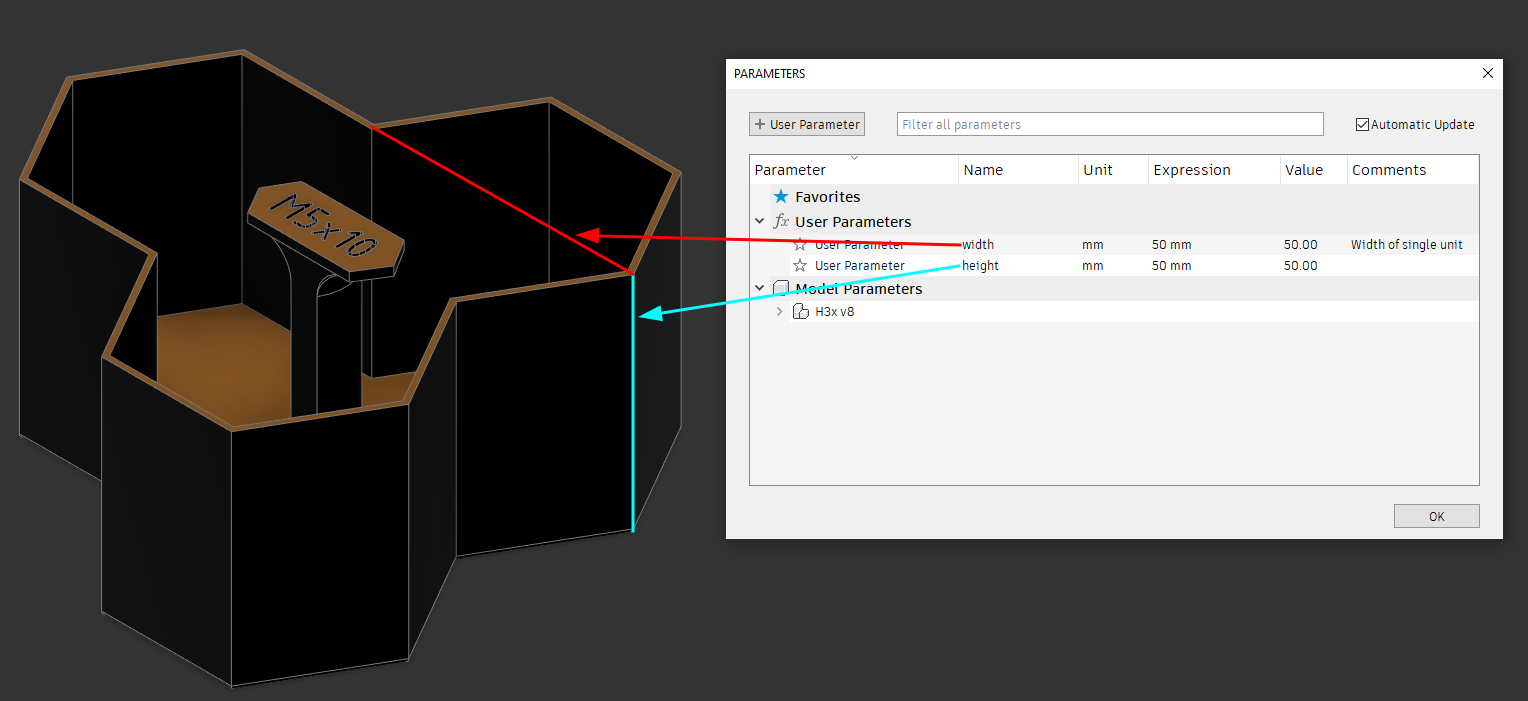
Task: Click the Parameter column header
Action: tap(790, 169)
